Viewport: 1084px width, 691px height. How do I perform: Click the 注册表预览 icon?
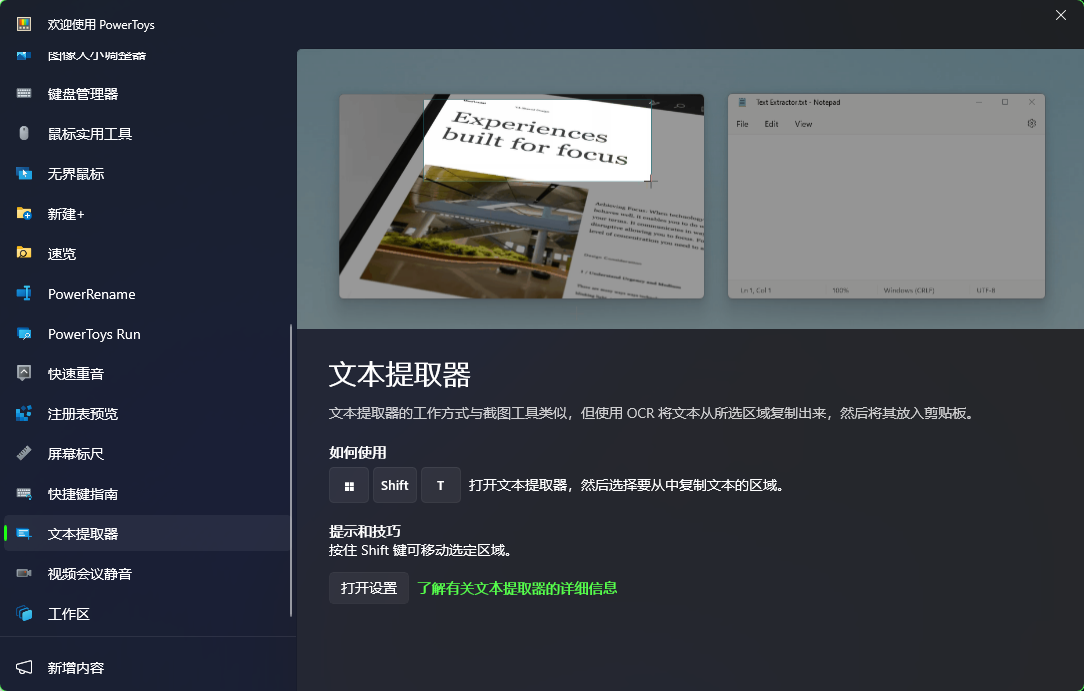pos(24,413)
